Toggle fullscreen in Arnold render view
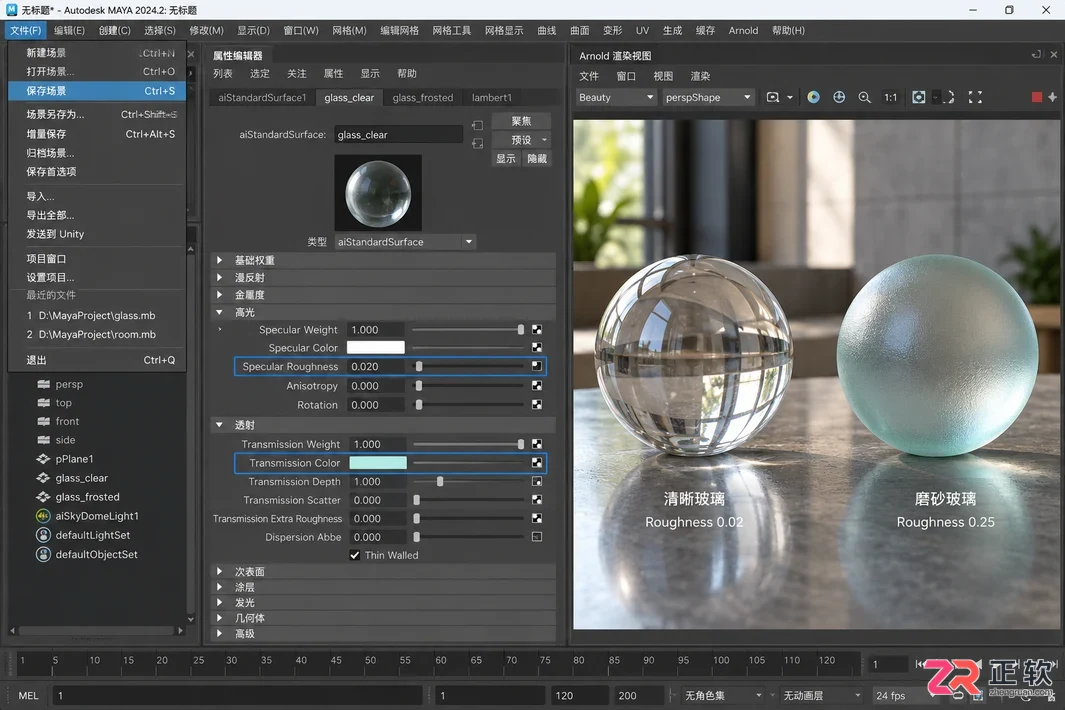Viewport: 1065px width, 710px height. [x=975, y=97]
